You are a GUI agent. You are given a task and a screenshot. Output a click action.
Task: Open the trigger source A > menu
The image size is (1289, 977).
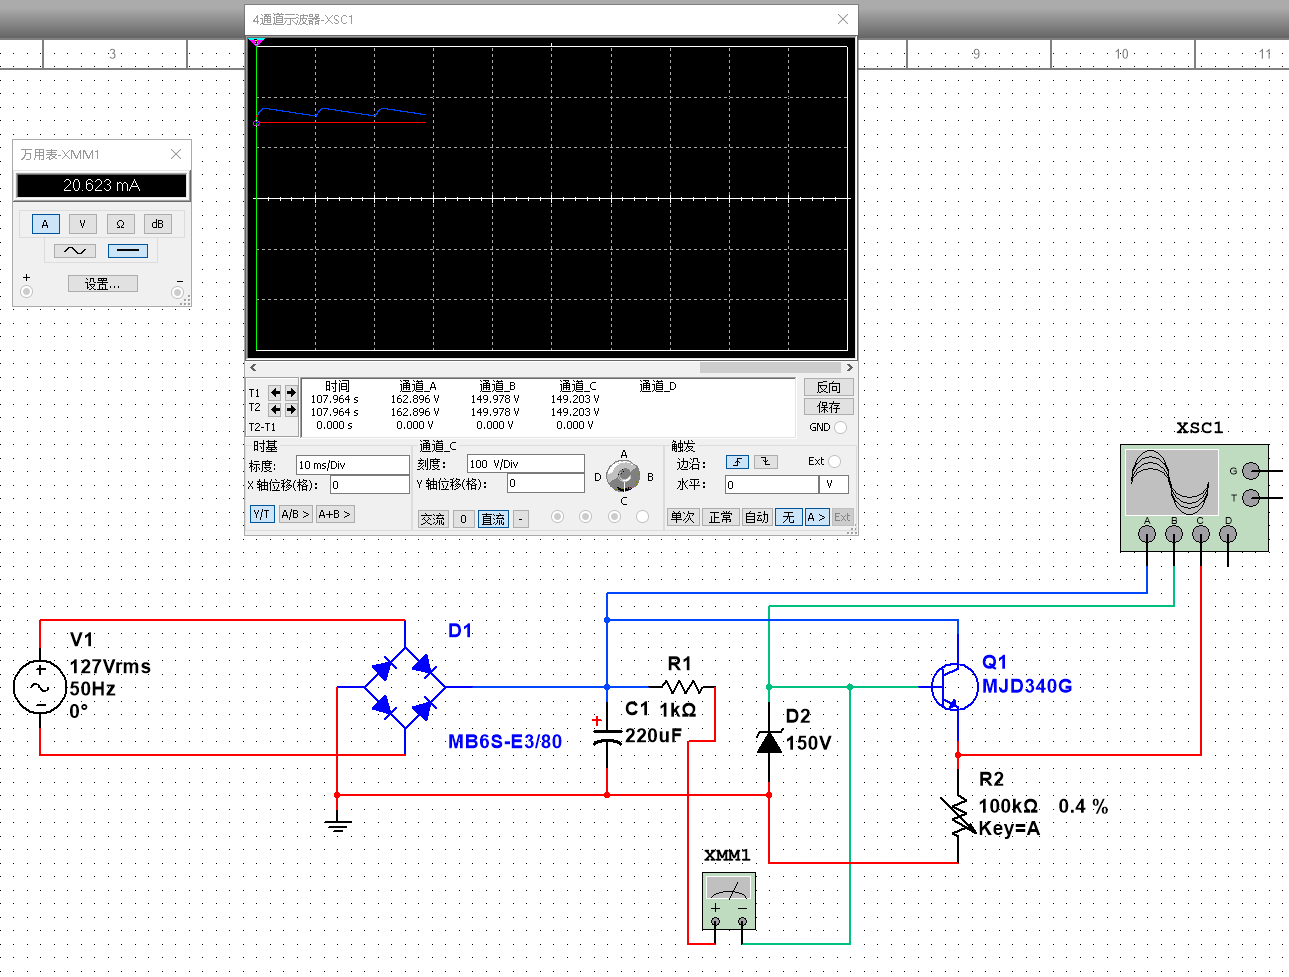pos(816,517)
